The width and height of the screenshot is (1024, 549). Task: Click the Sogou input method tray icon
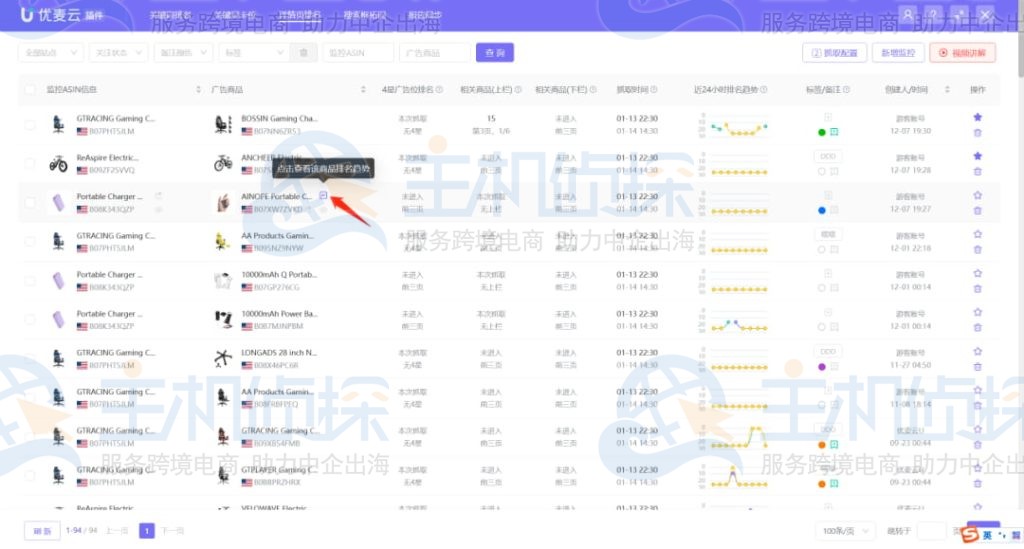click(970, 535)
